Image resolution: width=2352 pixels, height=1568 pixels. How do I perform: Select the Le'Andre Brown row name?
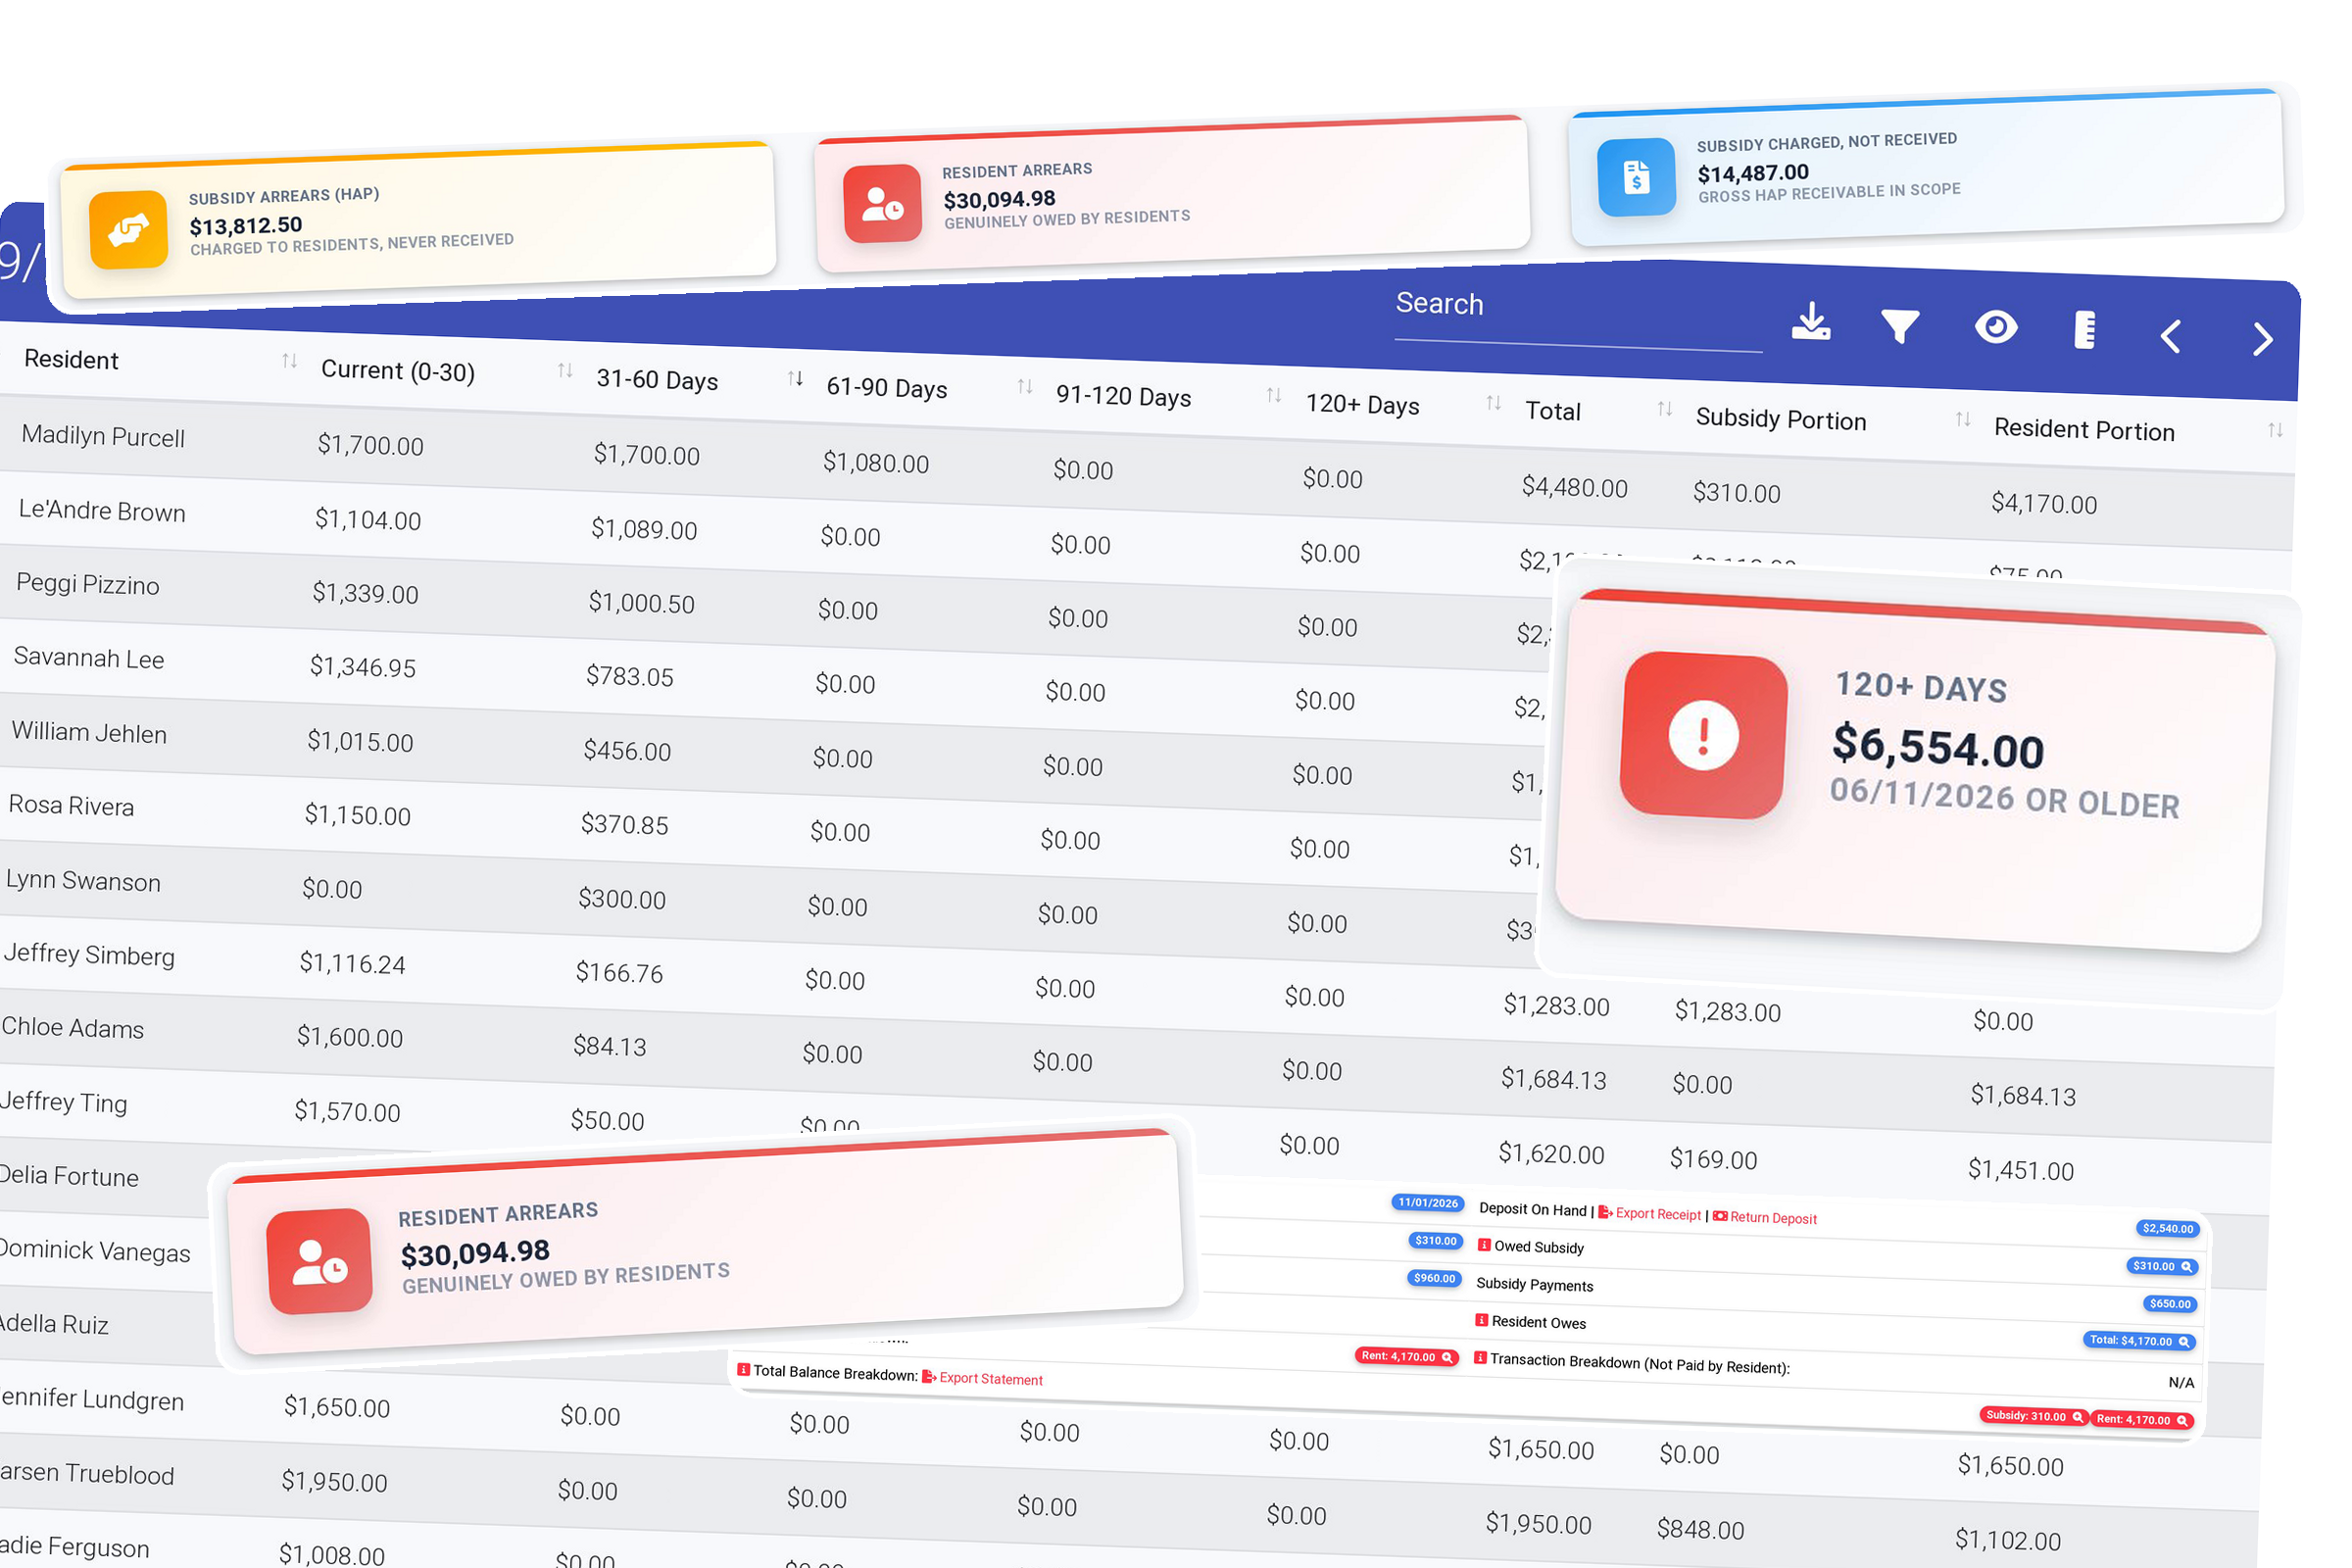coord(102,511)
